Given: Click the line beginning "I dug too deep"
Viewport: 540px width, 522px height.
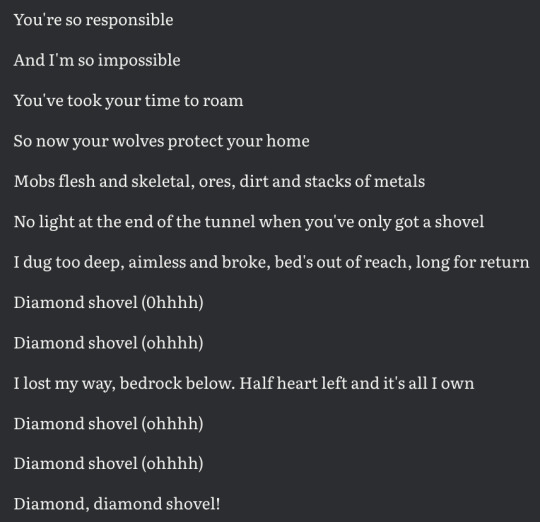Looking at the screenshot, I should click(x=271, y=262).
